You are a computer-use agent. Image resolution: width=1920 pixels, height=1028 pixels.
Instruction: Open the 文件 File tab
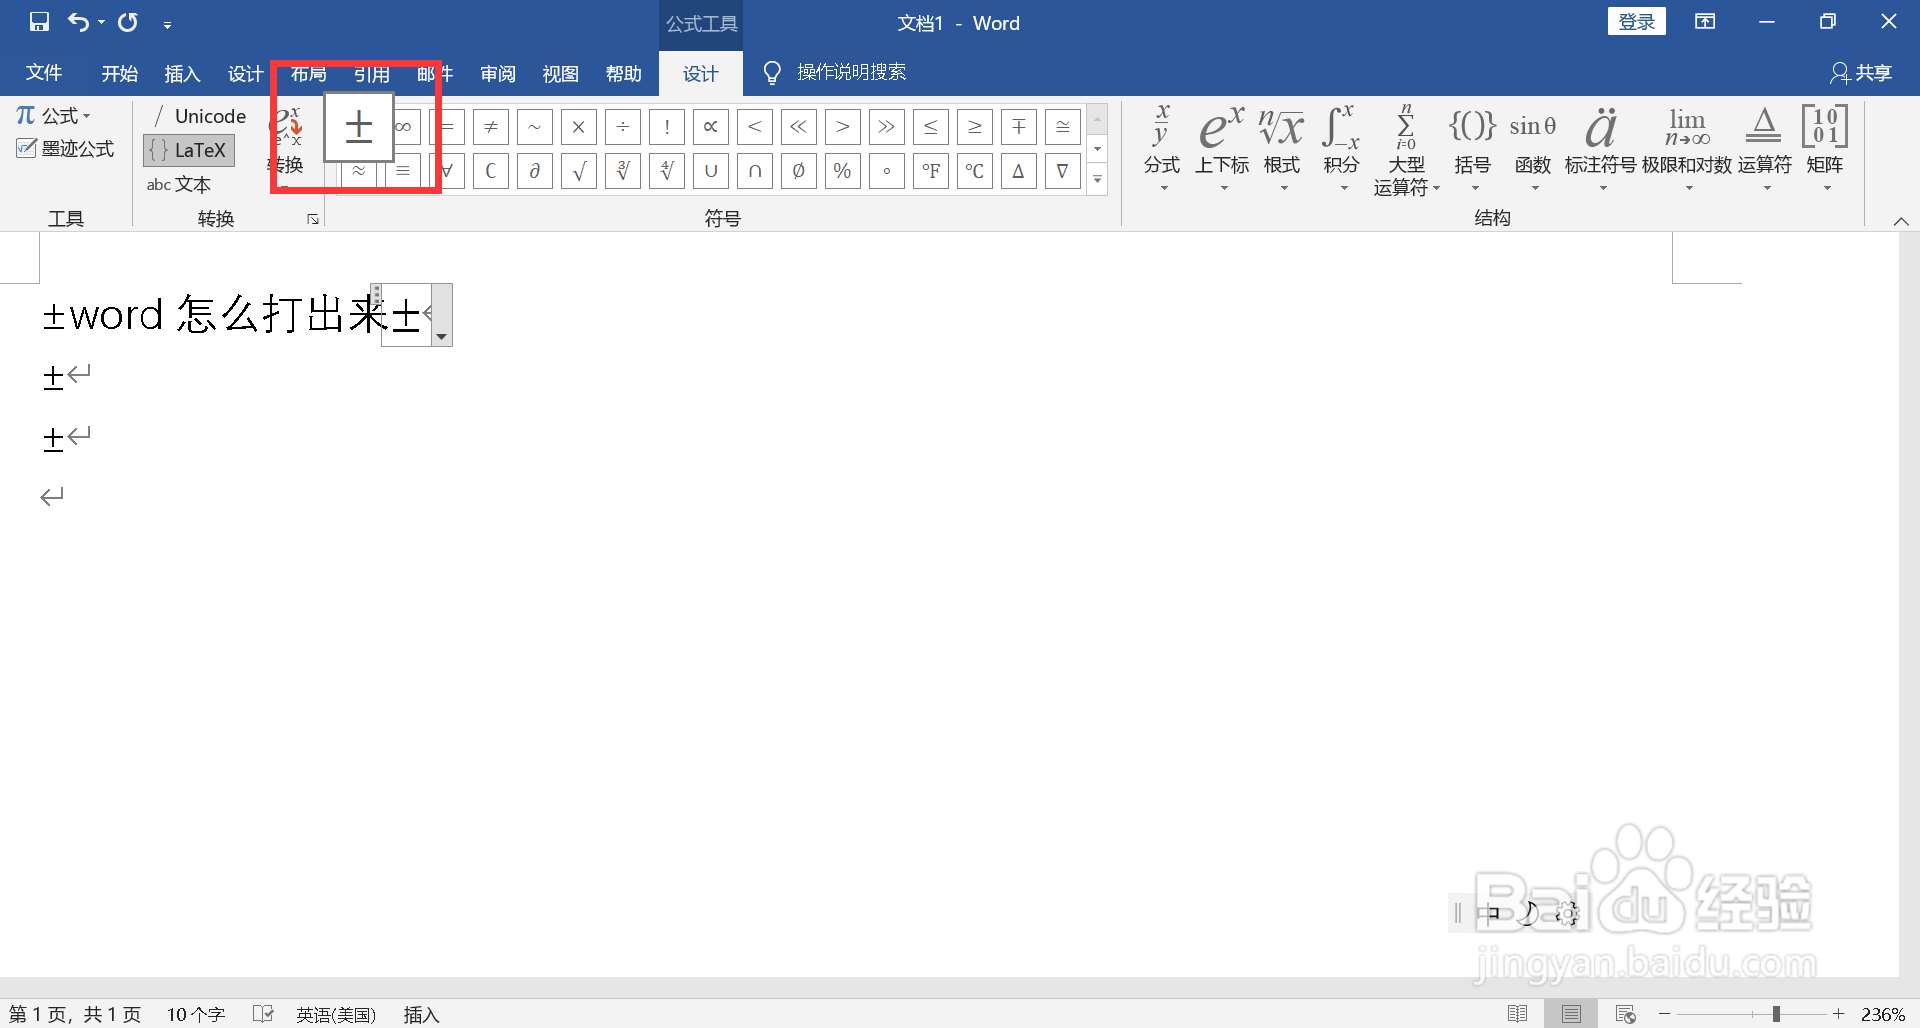click(x=44, y=73)
